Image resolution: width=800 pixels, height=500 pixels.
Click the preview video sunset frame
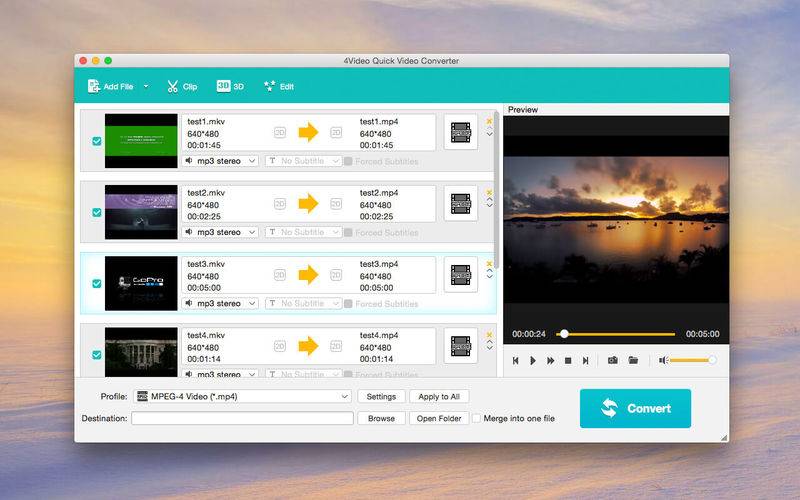click(x=616, y=230)
